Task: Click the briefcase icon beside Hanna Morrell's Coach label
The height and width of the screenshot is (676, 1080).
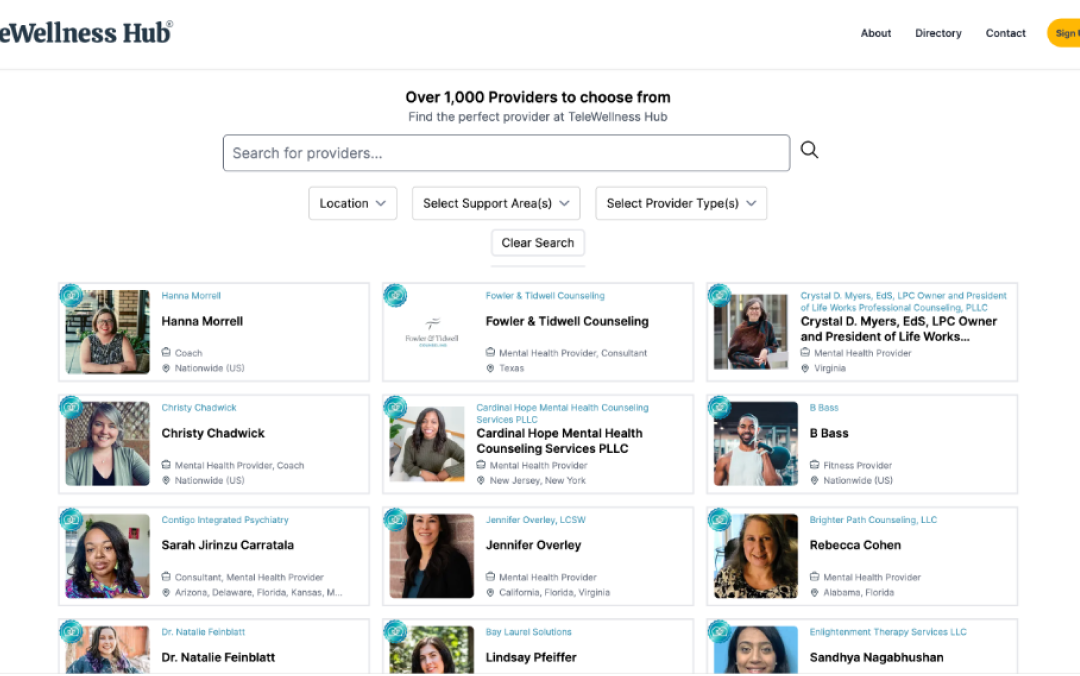Action: point(166,352)
